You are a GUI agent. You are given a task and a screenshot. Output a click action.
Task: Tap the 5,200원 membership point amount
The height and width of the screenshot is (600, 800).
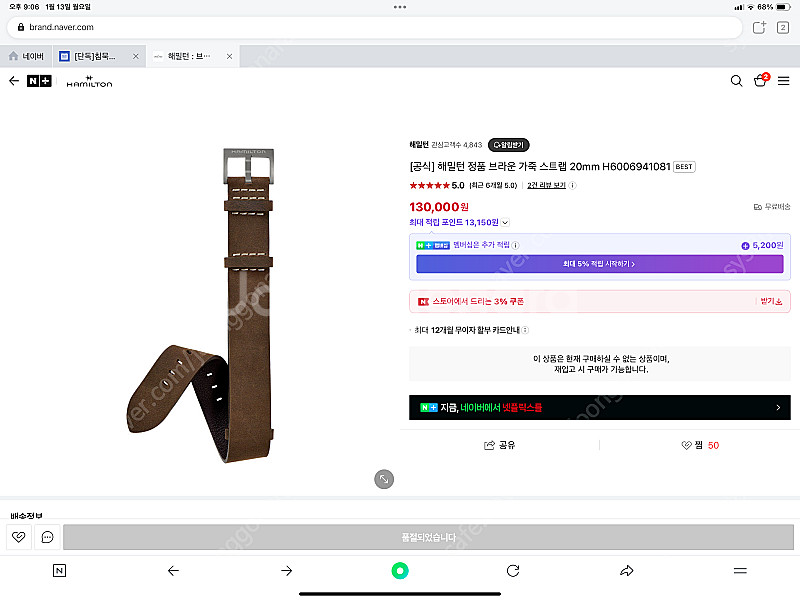point(762,245)
